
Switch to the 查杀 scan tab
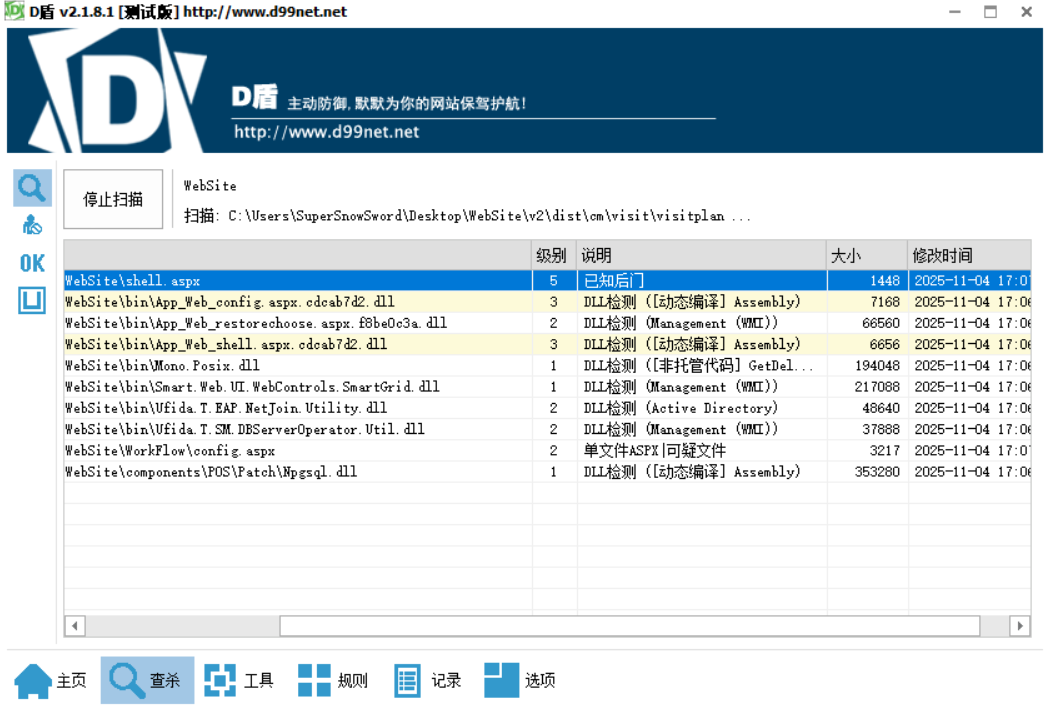[x=147, y=681]
